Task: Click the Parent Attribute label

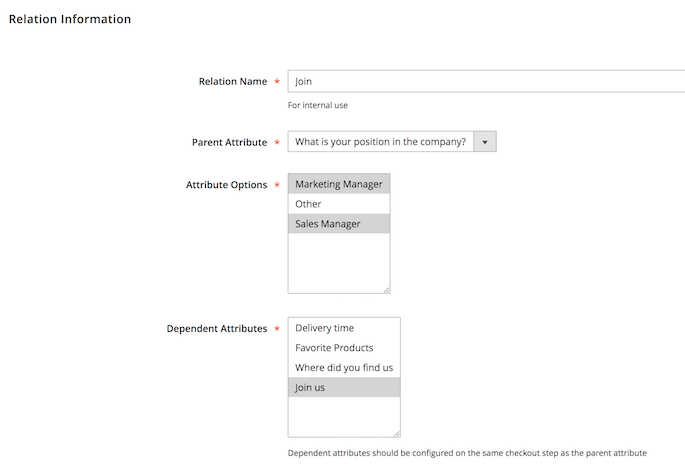Action: point(229,142)
